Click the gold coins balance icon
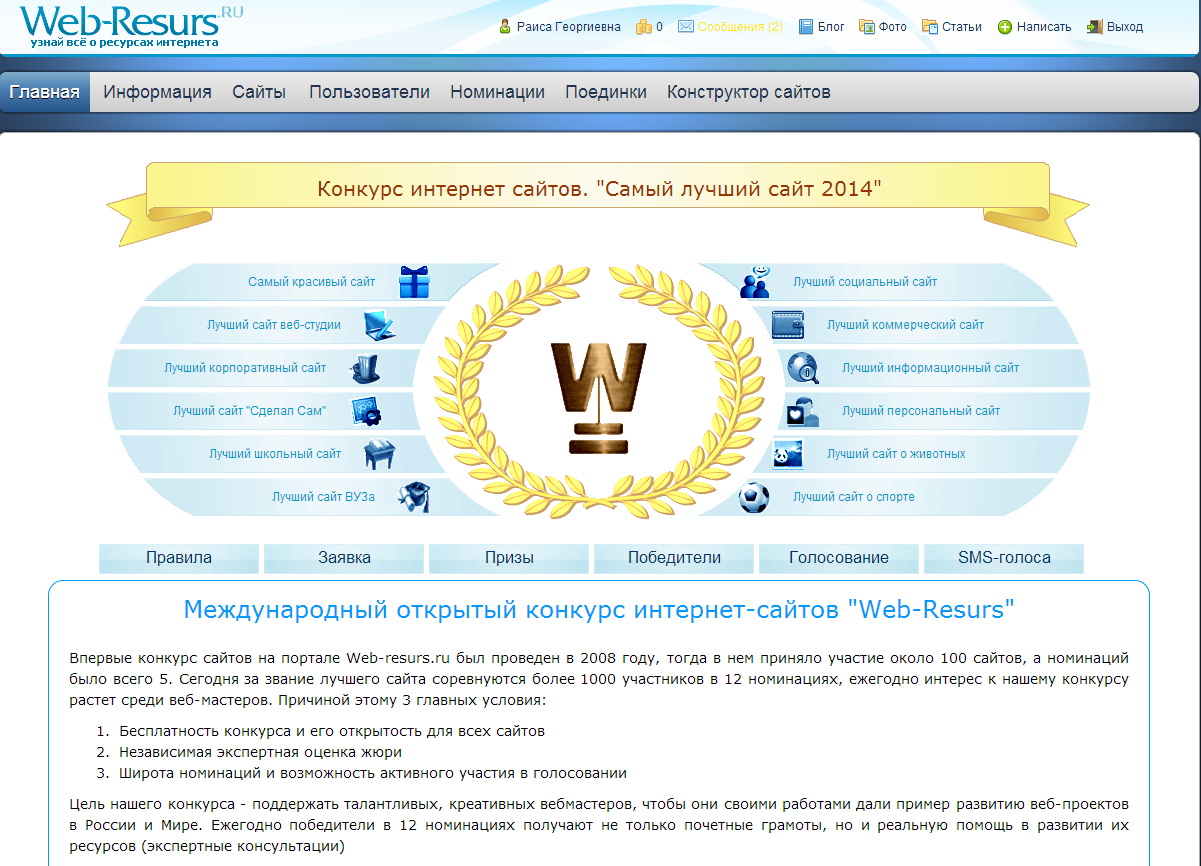Image resolution: width=1201 pixels, height=866 pixels. tap(643, 27)
